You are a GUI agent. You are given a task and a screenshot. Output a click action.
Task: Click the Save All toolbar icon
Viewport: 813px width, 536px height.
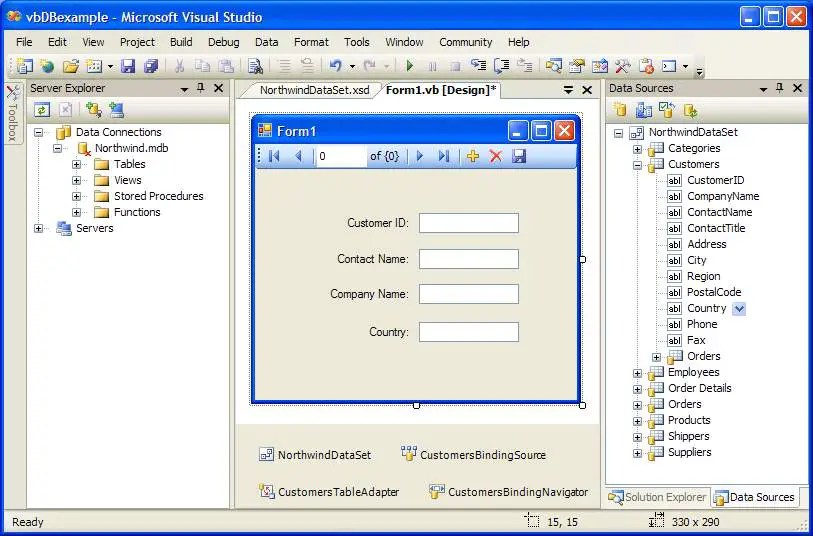(151, 66)
